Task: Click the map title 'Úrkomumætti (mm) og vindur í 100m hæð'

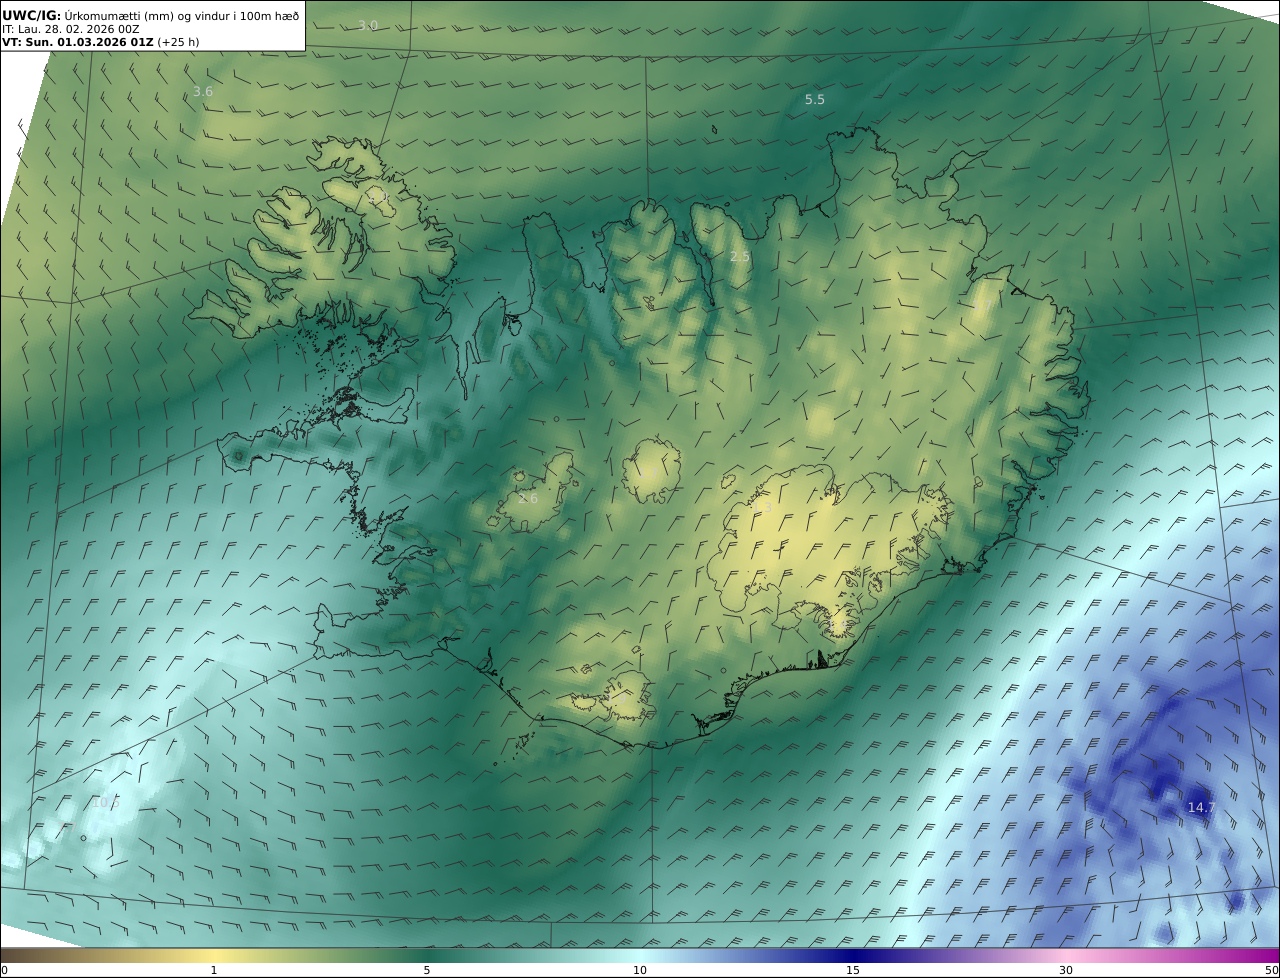Action: click(x=182, y=15)
